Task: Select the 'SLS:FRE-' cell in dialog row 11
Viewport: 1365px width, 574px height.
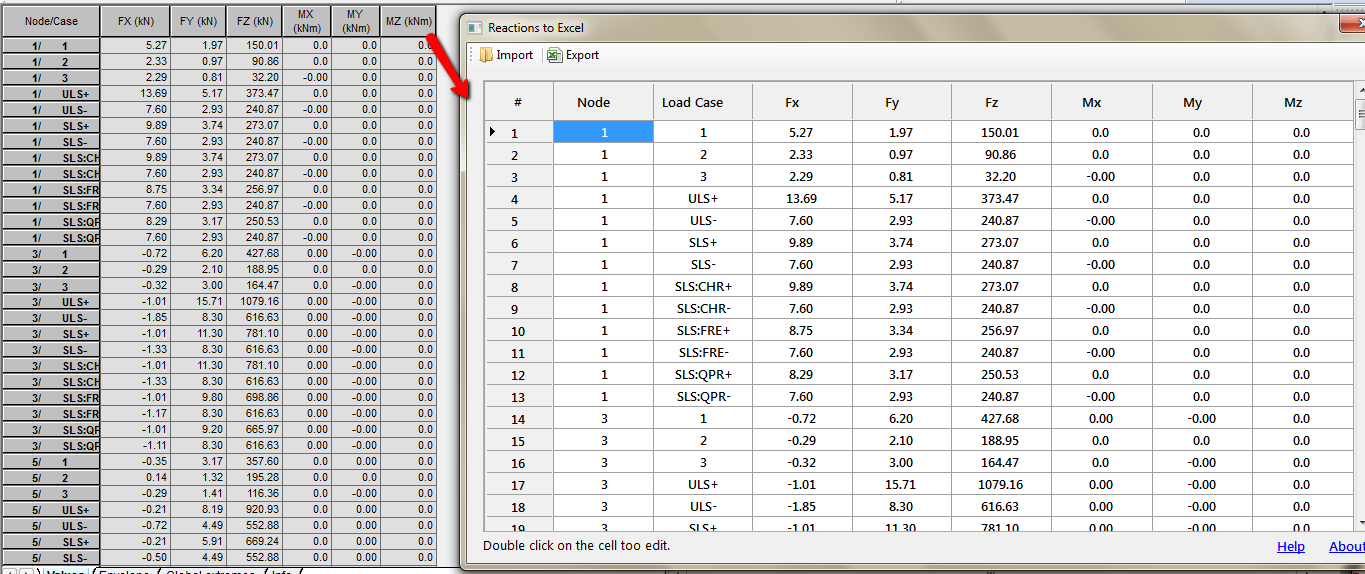Action: [703, 352]
